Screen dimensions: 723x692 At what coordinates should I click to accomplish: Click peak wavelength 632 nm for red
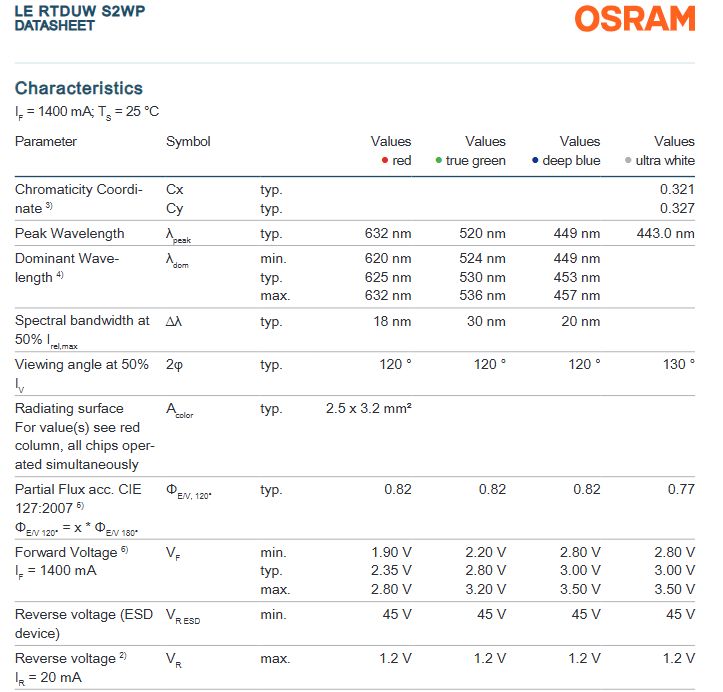pyautogui.click(x=388, y=233)
